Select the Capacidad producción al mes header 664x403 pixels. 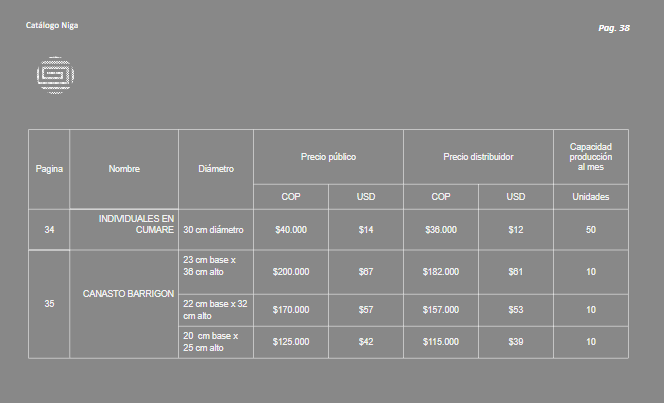click(591, 157)
